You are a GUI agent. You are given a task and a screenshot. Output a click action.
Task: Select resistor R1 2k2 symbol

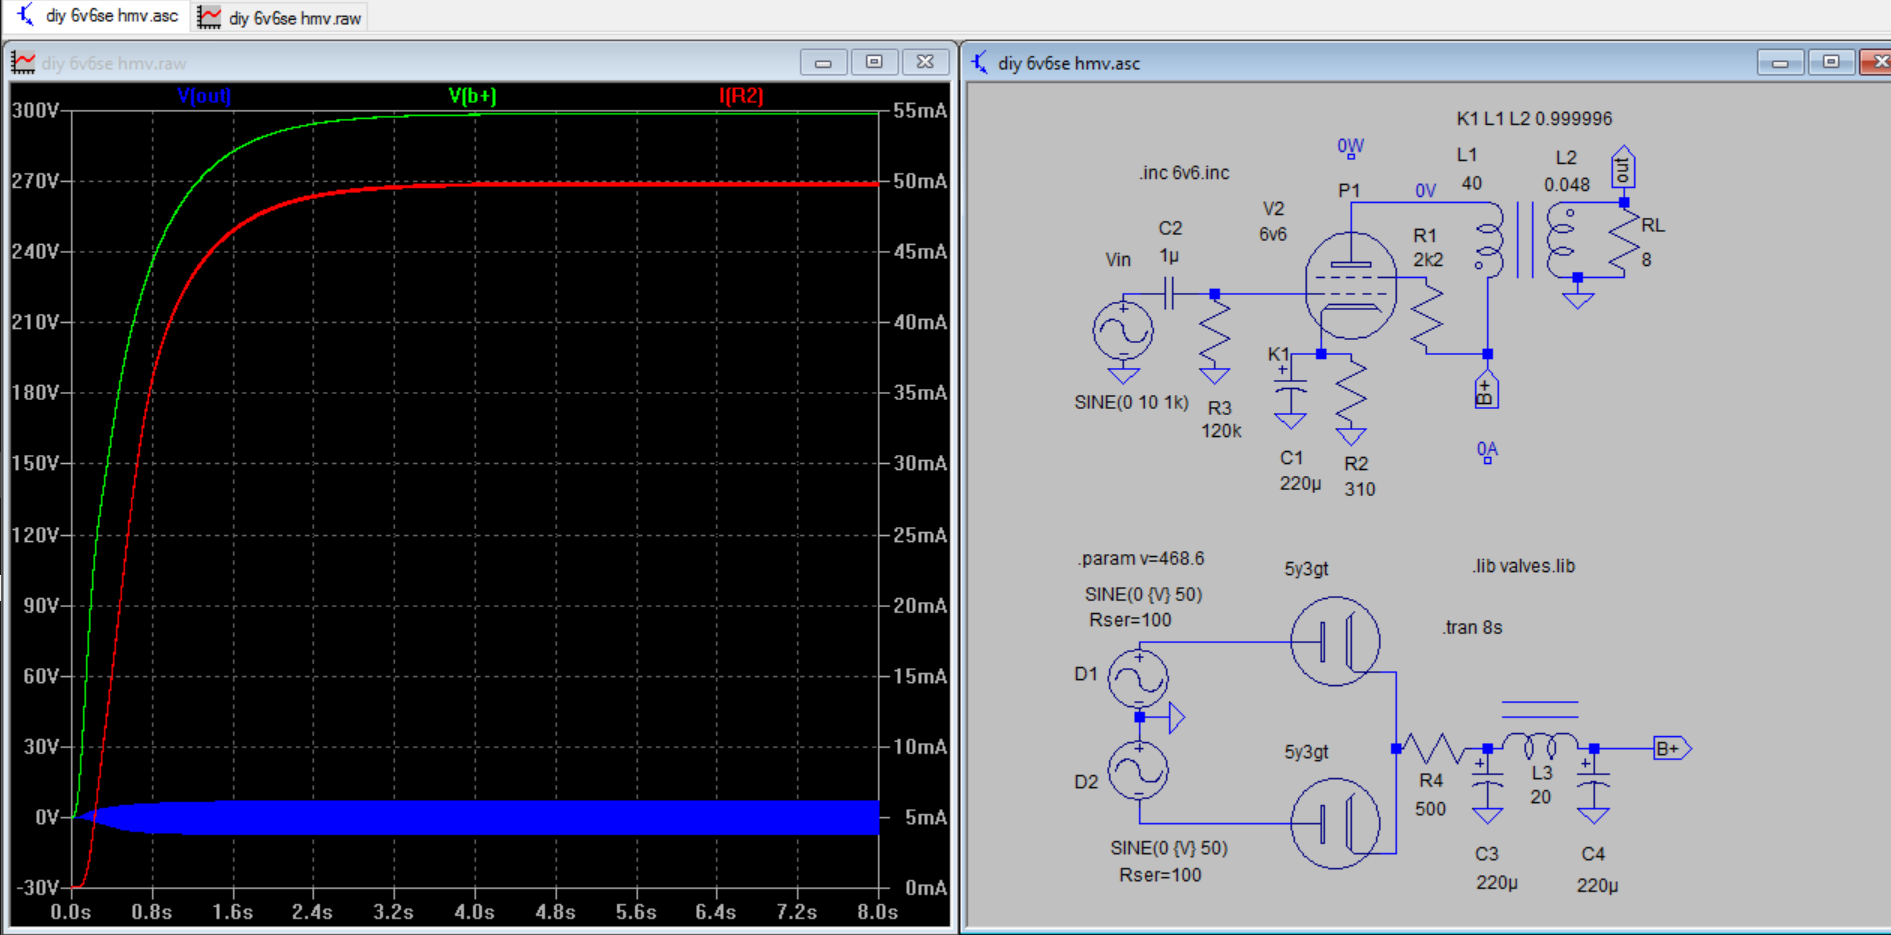pyautogui.click(x=1427, y=318)
